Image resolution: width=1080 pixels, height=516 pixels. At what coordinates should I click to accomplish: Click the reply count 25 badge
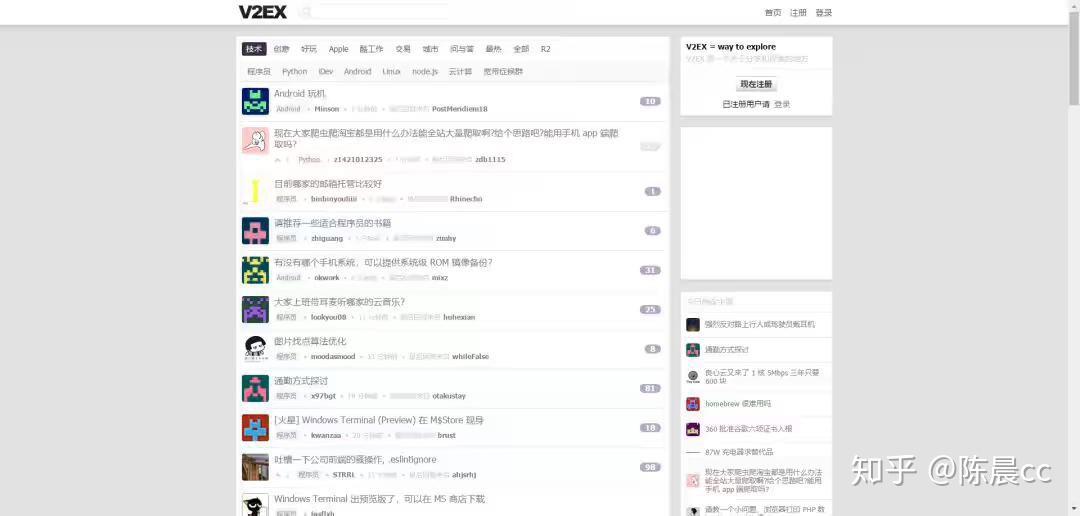pyautogui.click(x=650, y=309)
